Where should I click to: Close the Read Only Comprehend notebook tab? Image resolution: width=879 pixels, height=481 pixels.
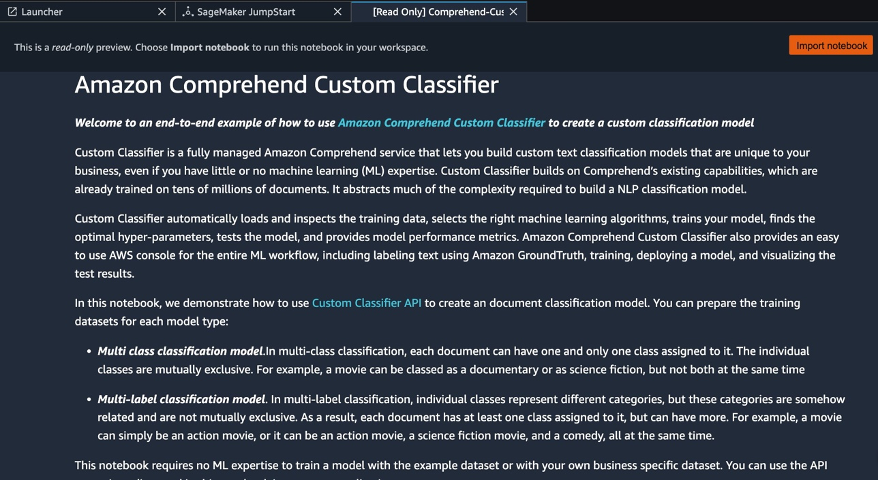coord(514,12)
